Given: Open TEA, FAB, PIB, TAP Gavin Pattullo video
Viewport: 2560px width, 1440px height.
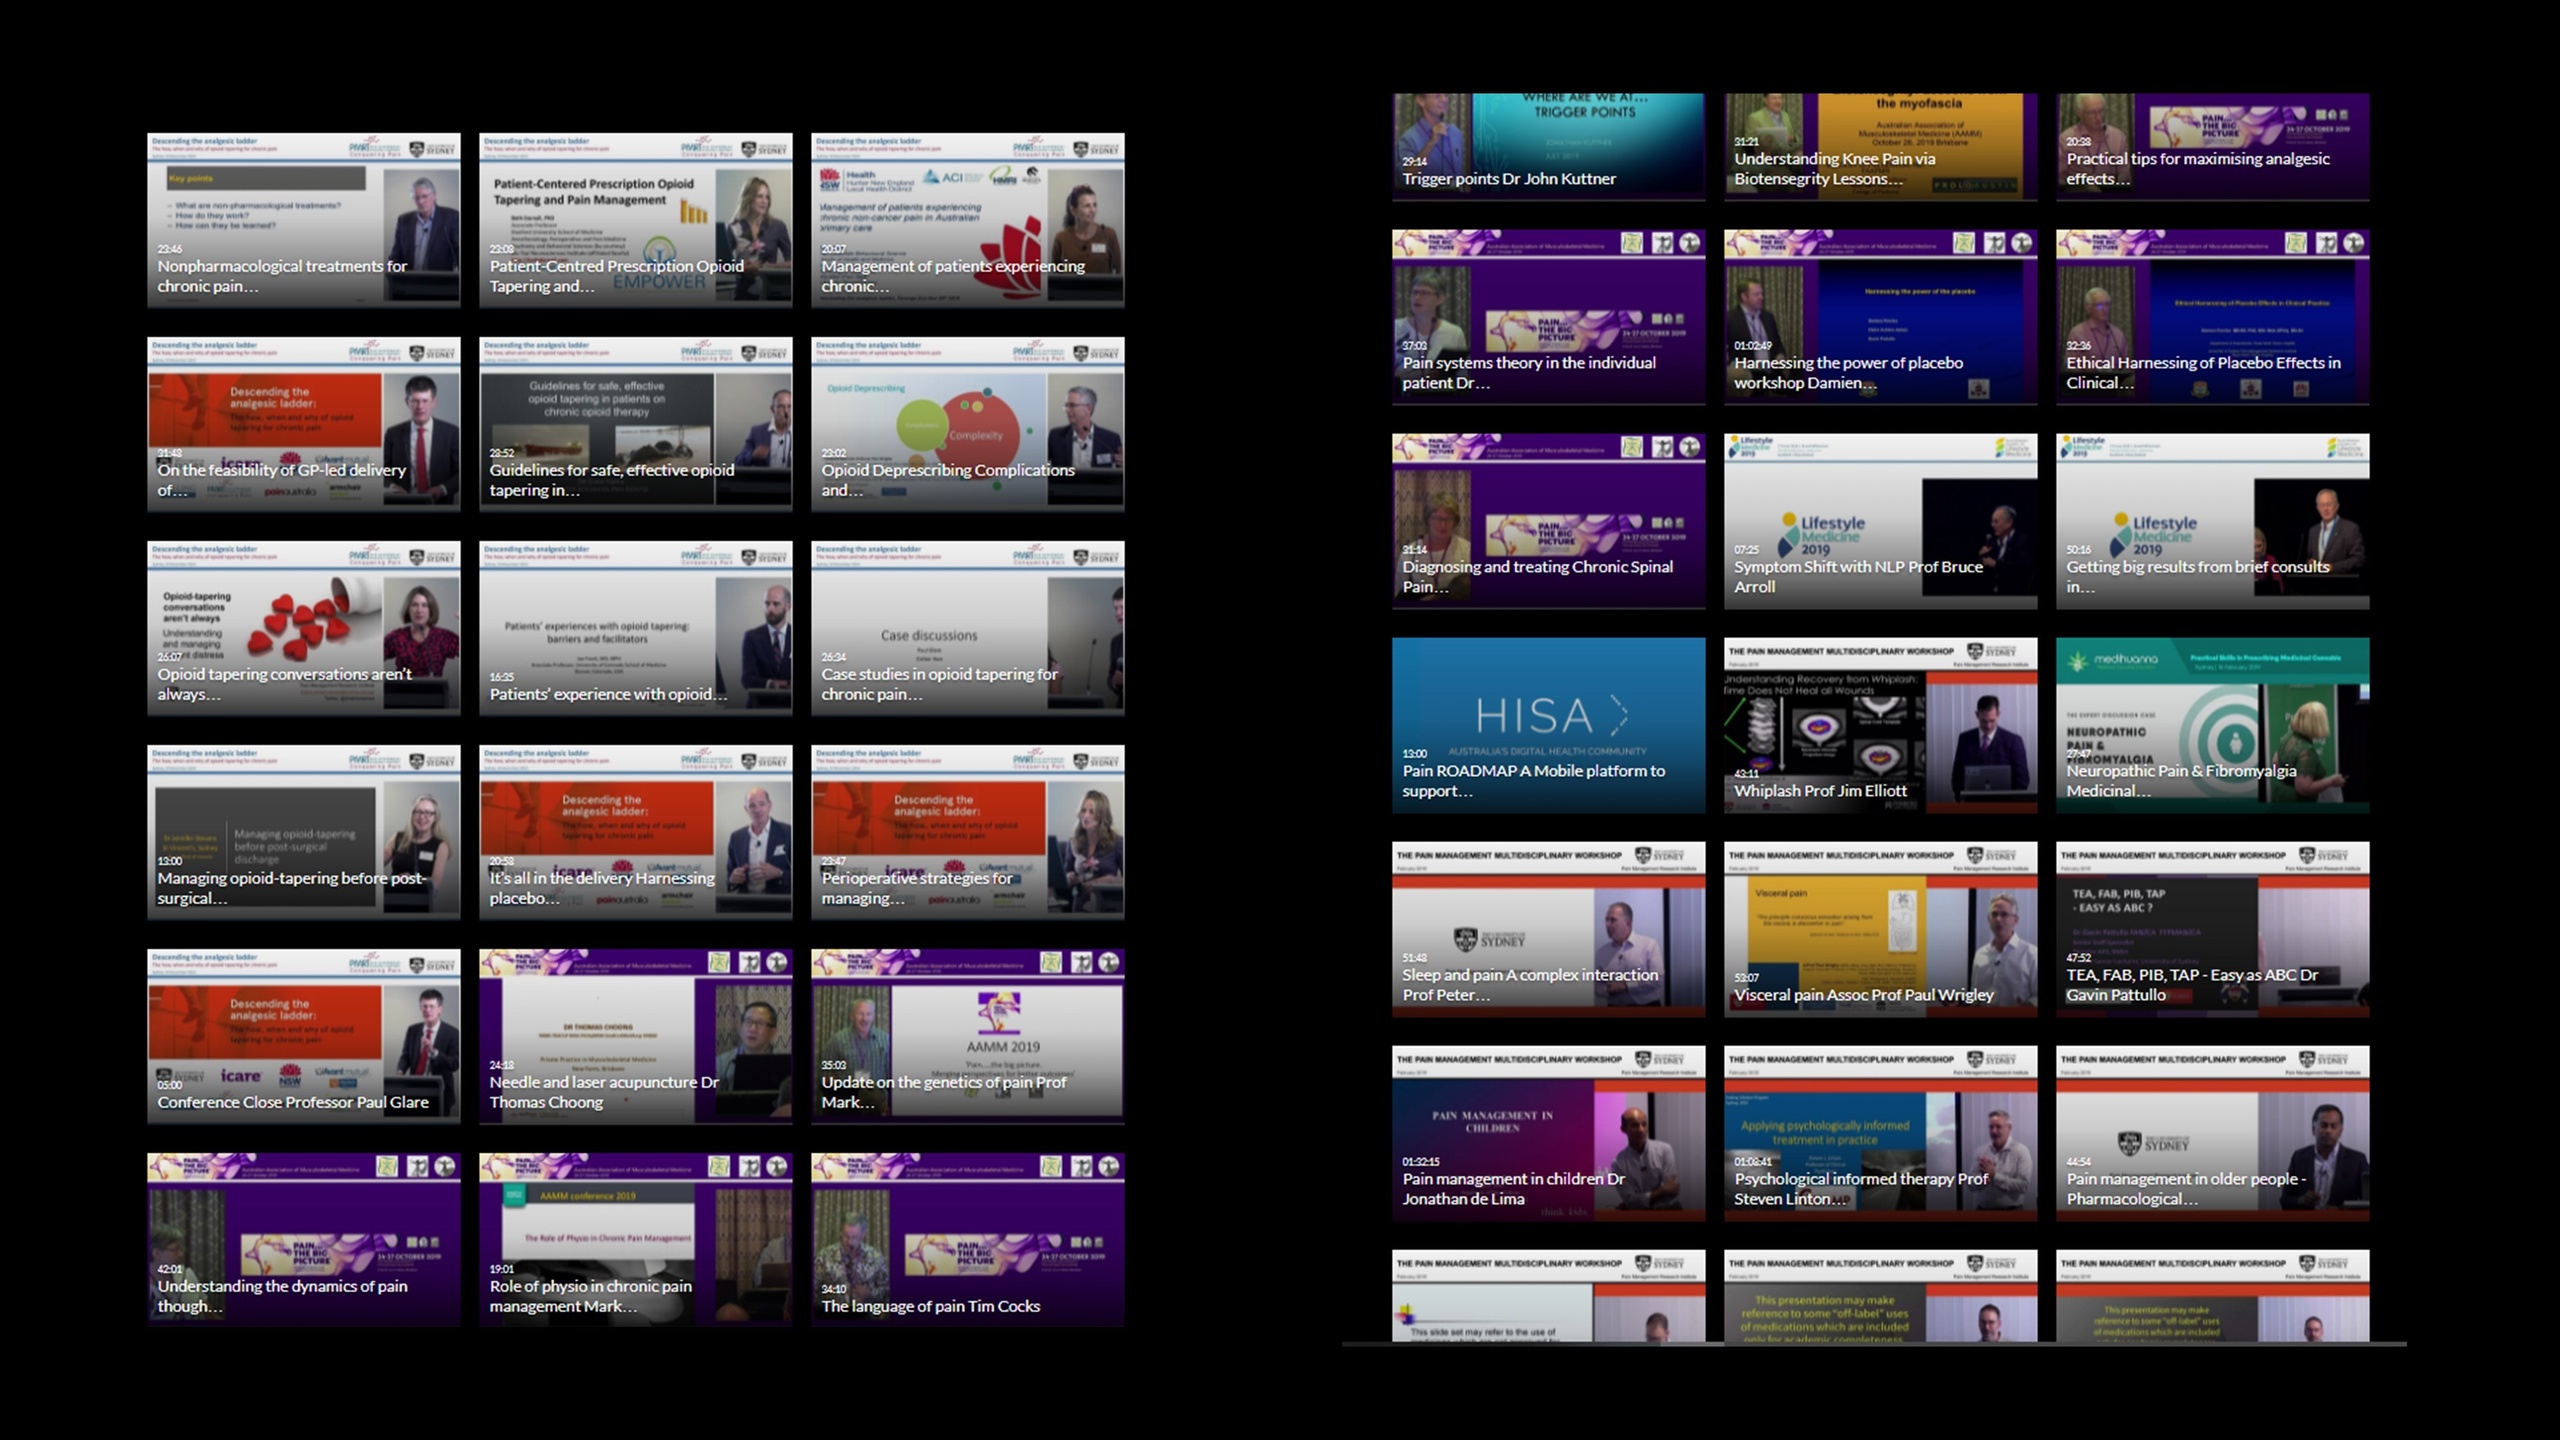Looking at the screenshot, I should (2212, 929).
